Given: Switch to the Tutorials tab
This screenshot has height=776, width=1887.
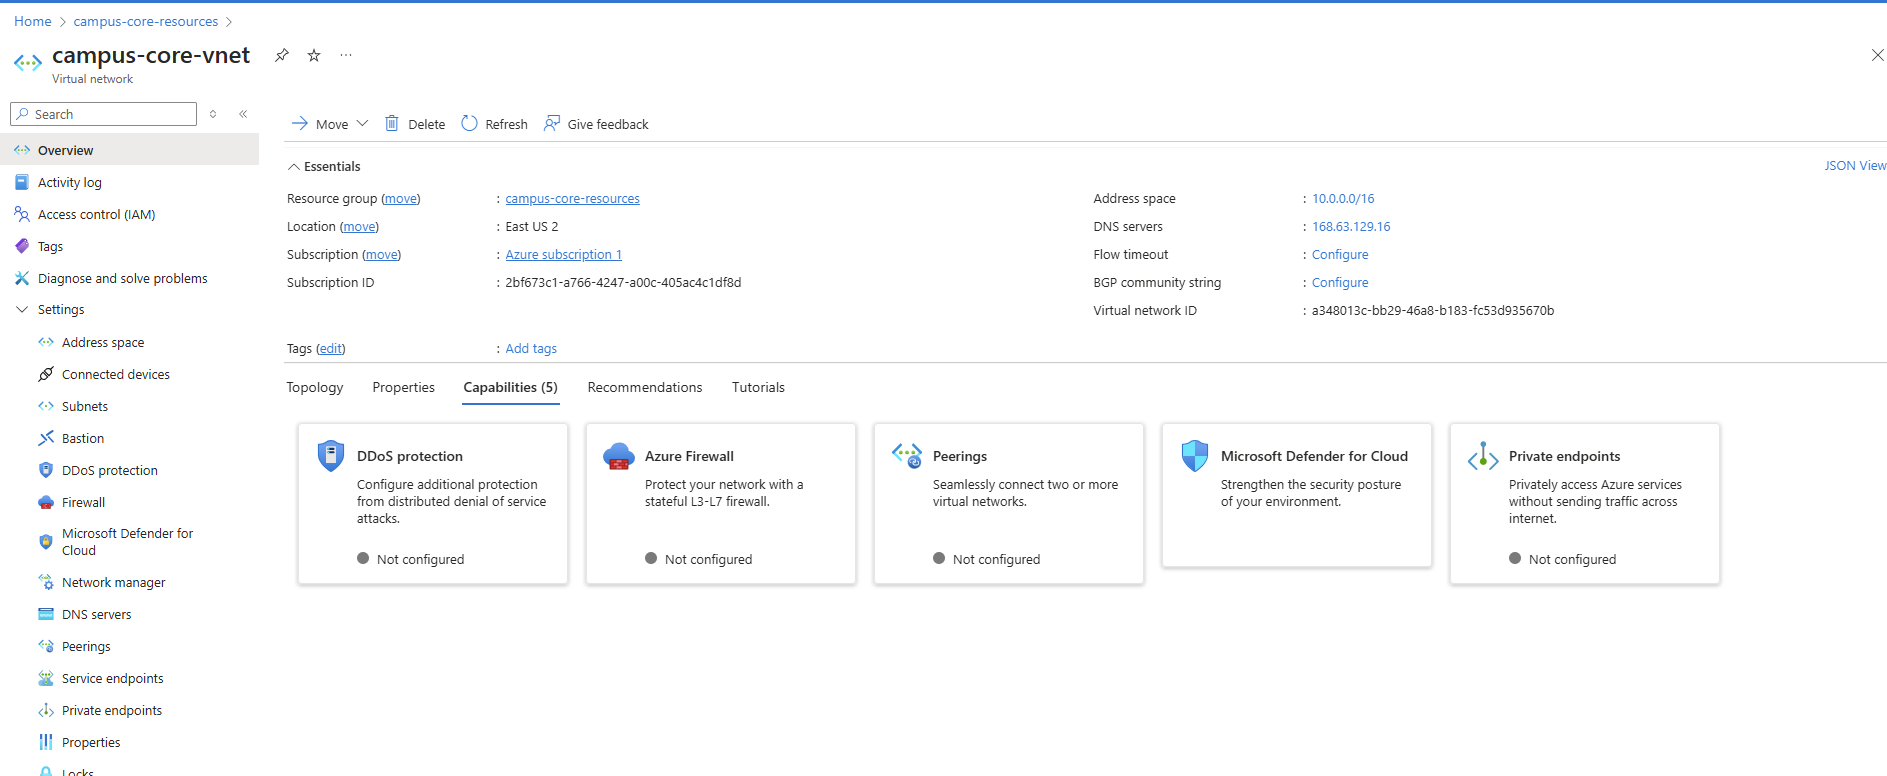Looking at the screenshot, I should tap(758, 388).
